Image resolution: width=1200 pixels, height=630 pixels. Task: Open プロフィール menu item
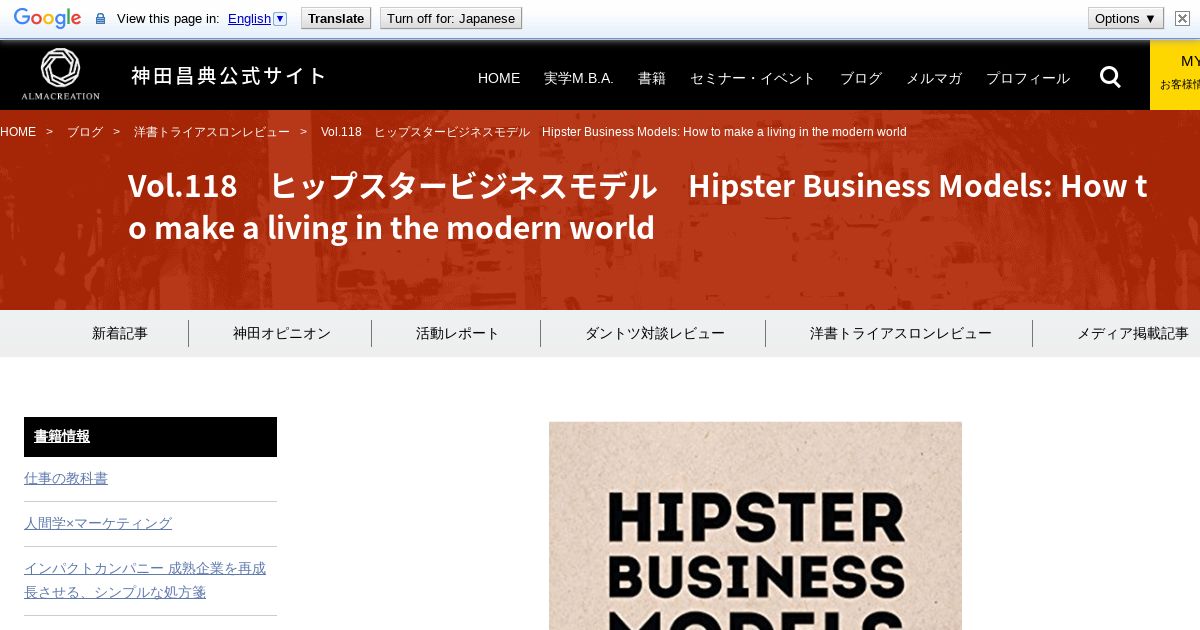(x=1028, y=78)
